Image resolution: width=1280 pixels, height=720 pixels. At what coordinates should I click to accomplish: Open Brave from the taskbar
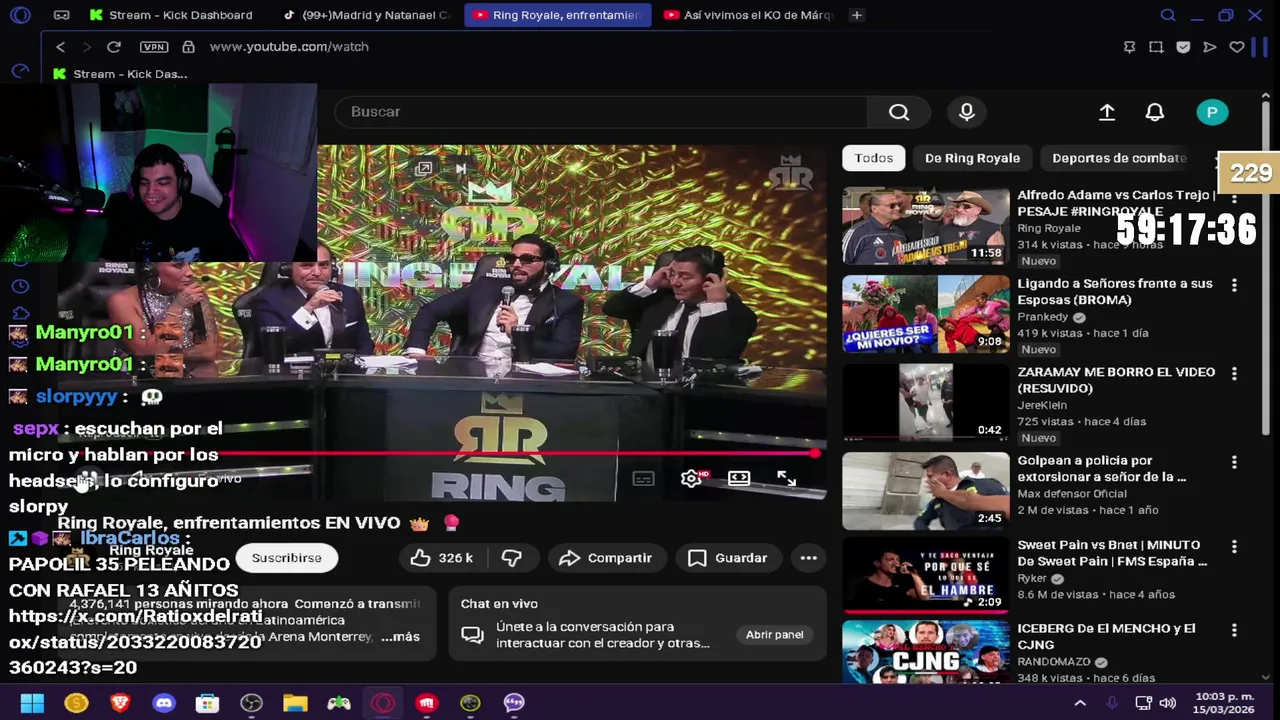click(x=120, y=703)
